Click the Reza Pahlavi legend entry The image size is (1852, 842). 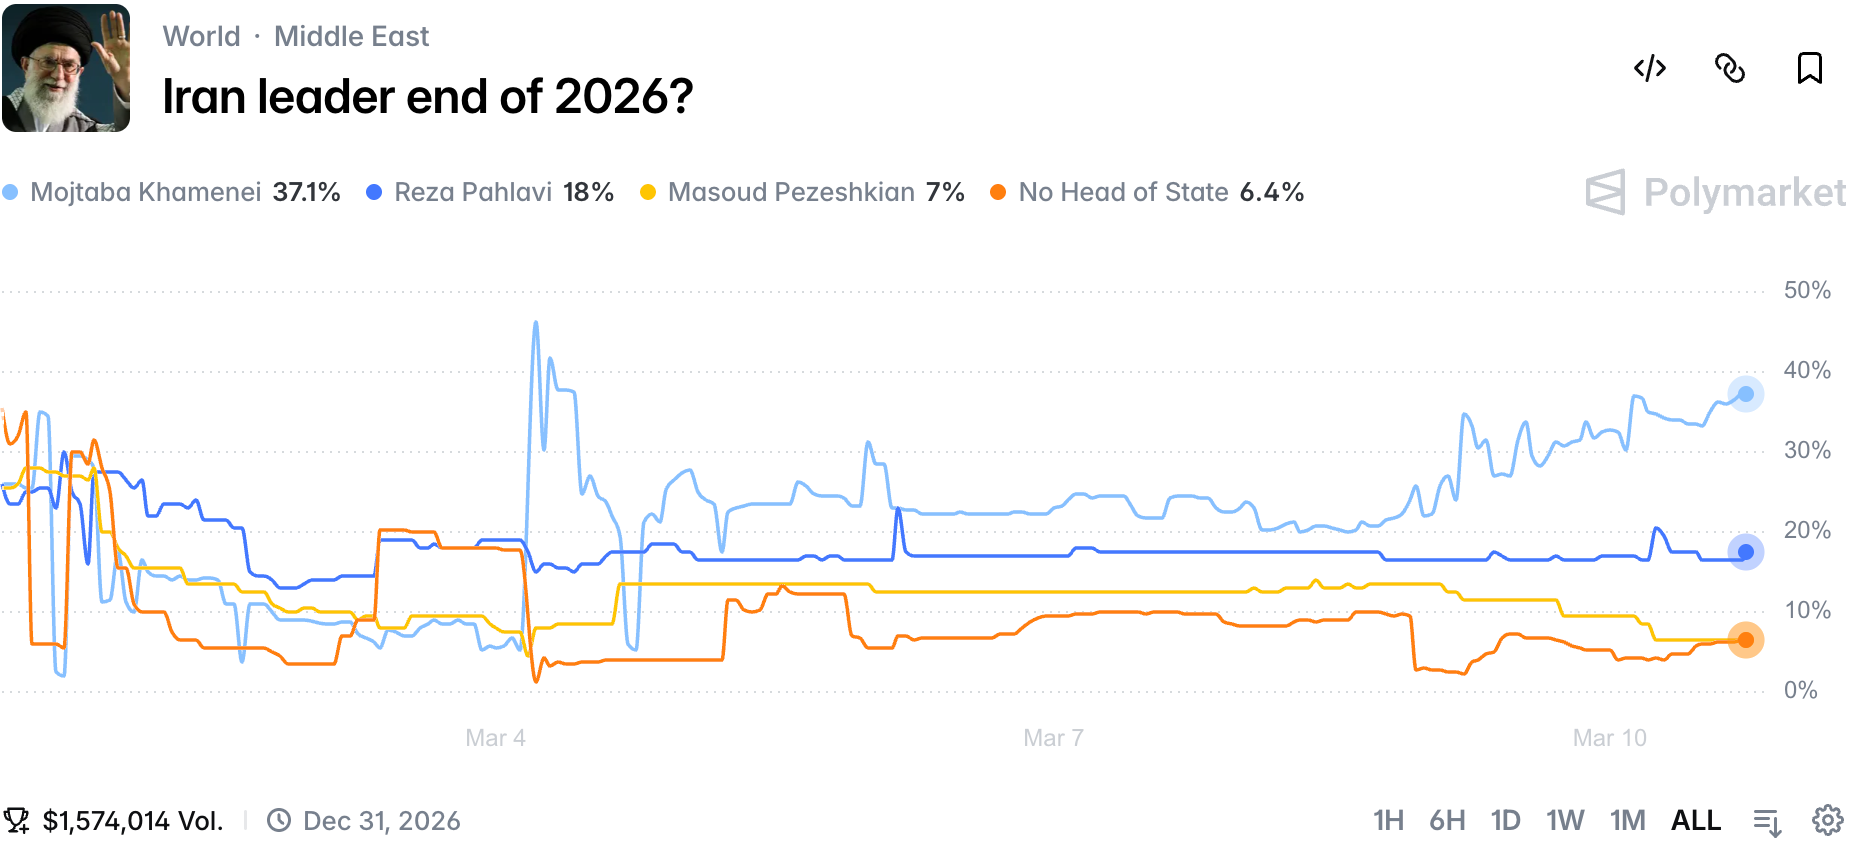coord(490,192)
